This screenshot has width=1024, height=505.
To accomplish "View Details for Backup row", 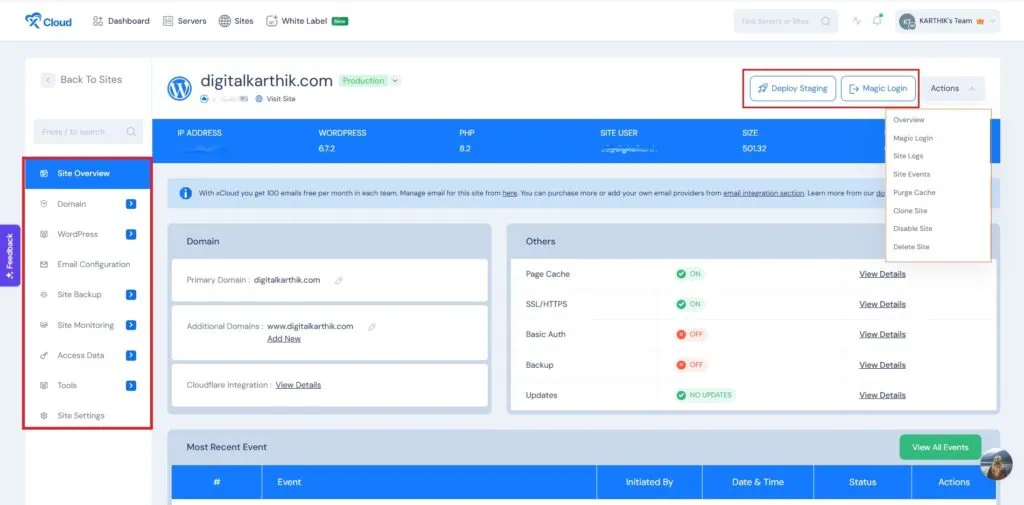I will 882,365.
